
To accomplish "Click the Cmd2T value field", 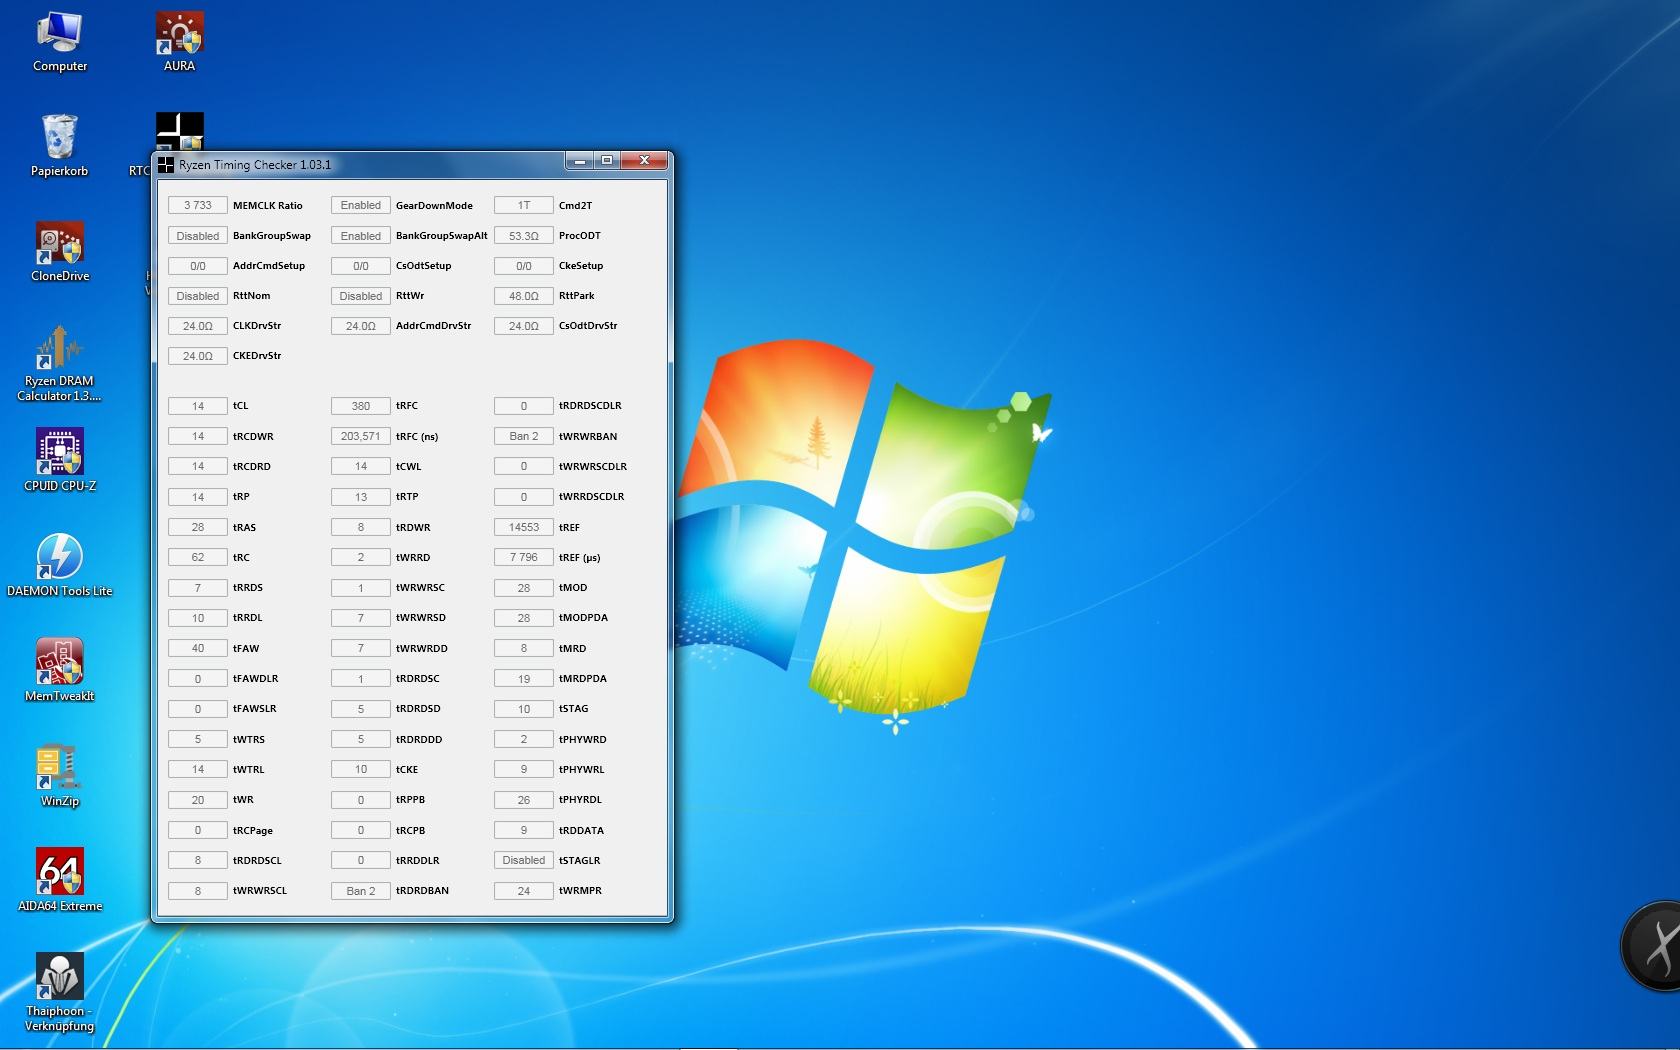I will (524, 205).
